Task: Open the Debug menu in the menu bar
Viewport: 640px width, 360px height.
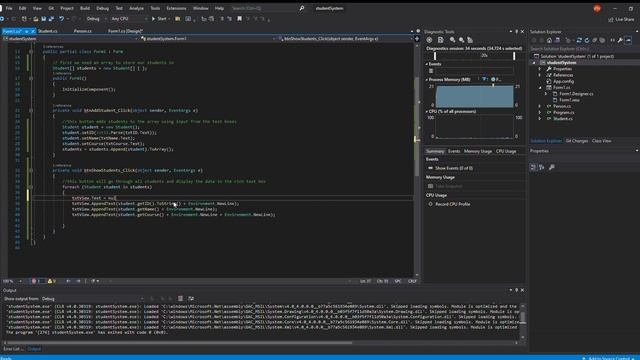Action: point(102,8)
